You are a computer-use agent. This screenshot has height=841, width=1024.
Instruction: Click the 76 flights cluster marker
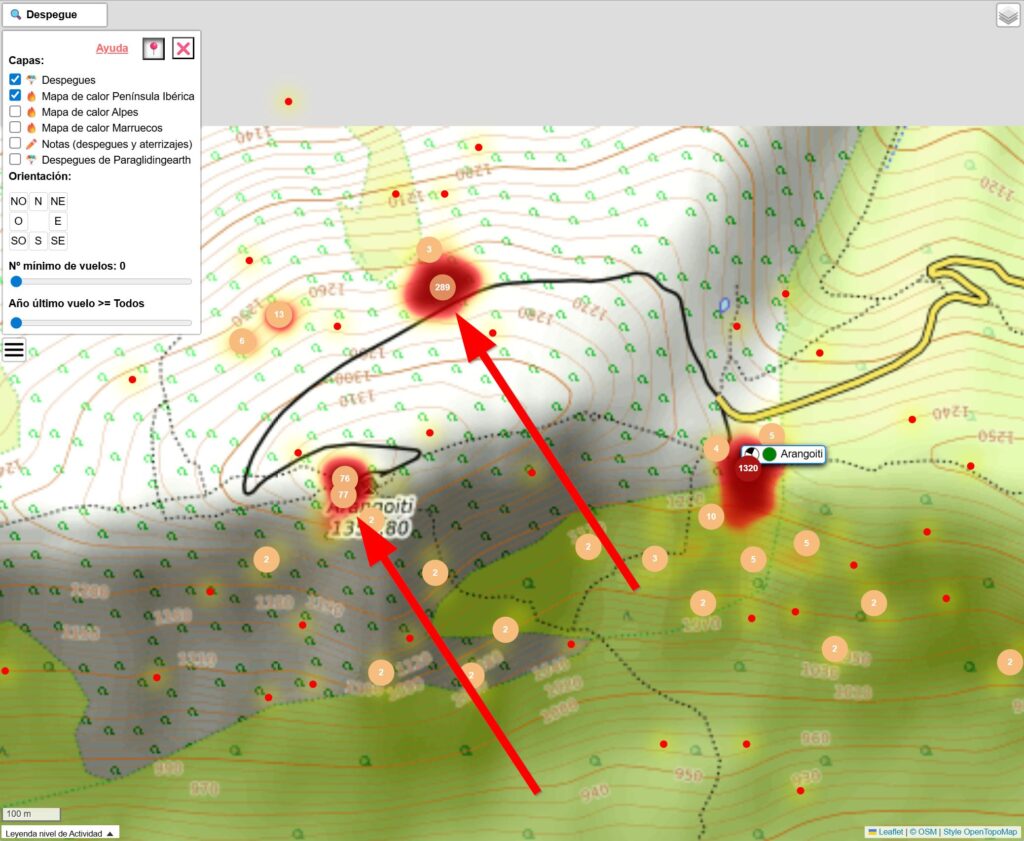[x=344, y=477]
